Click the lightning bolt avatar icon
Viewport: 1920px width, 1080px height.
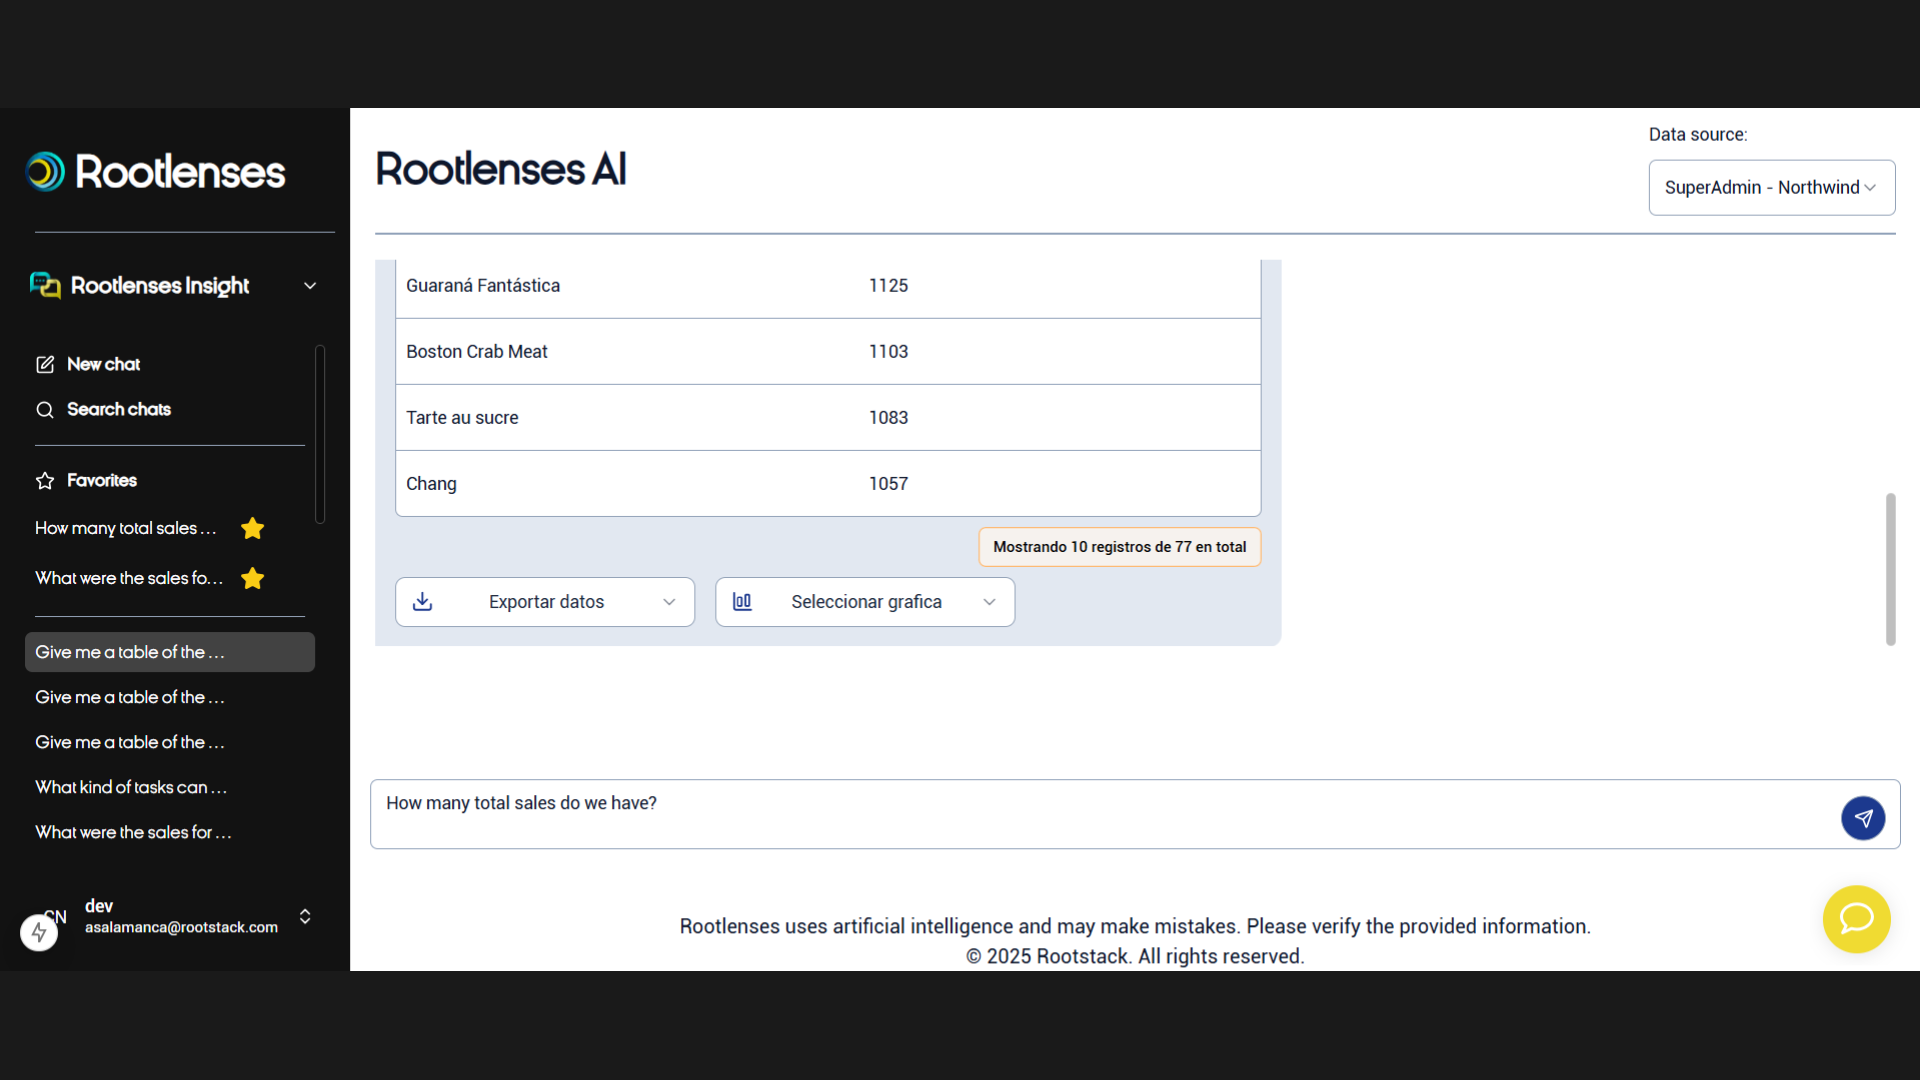tap(40, 932)
